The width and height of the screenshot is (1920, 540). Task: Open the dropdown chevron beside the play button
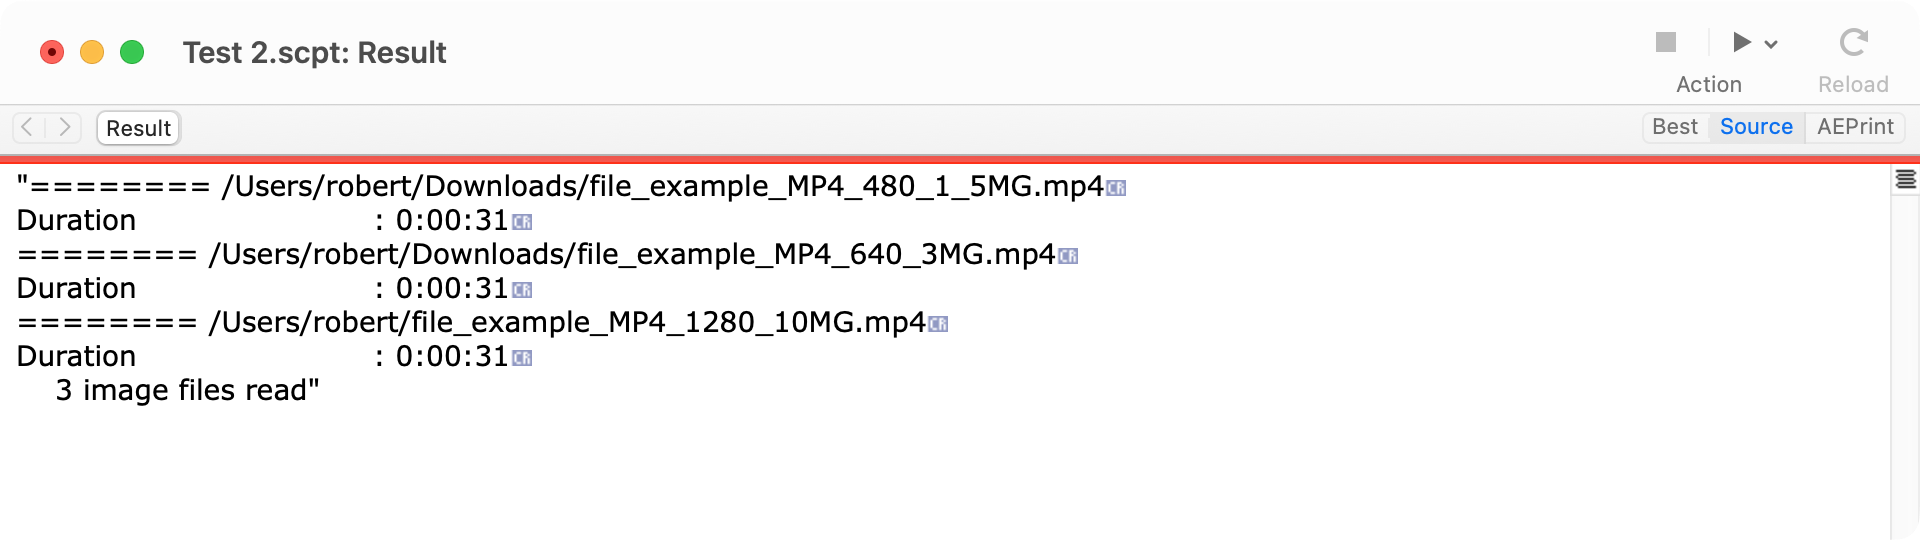click(x=1771, y=44)
